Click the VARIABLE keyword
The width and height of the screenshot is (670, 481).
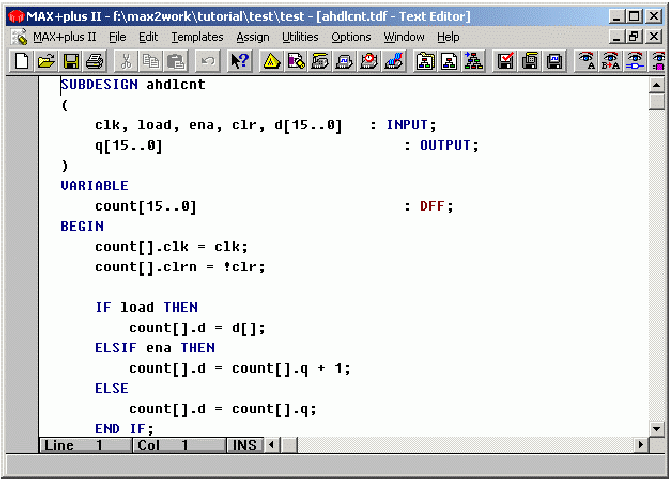point(94,186)
